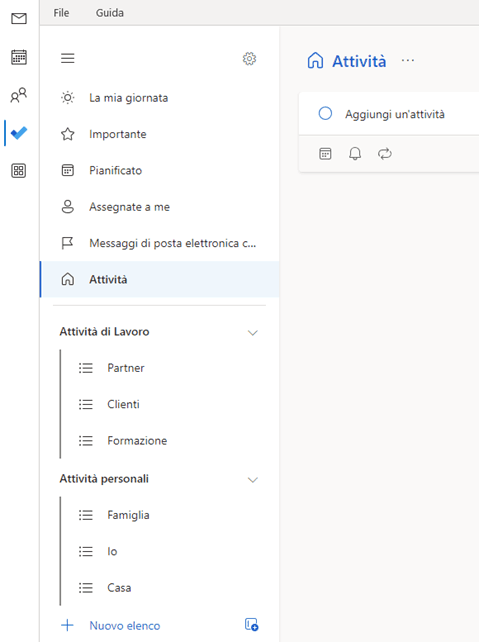
Task: Collapse the Attività personali group
Action: pos(253,479)
